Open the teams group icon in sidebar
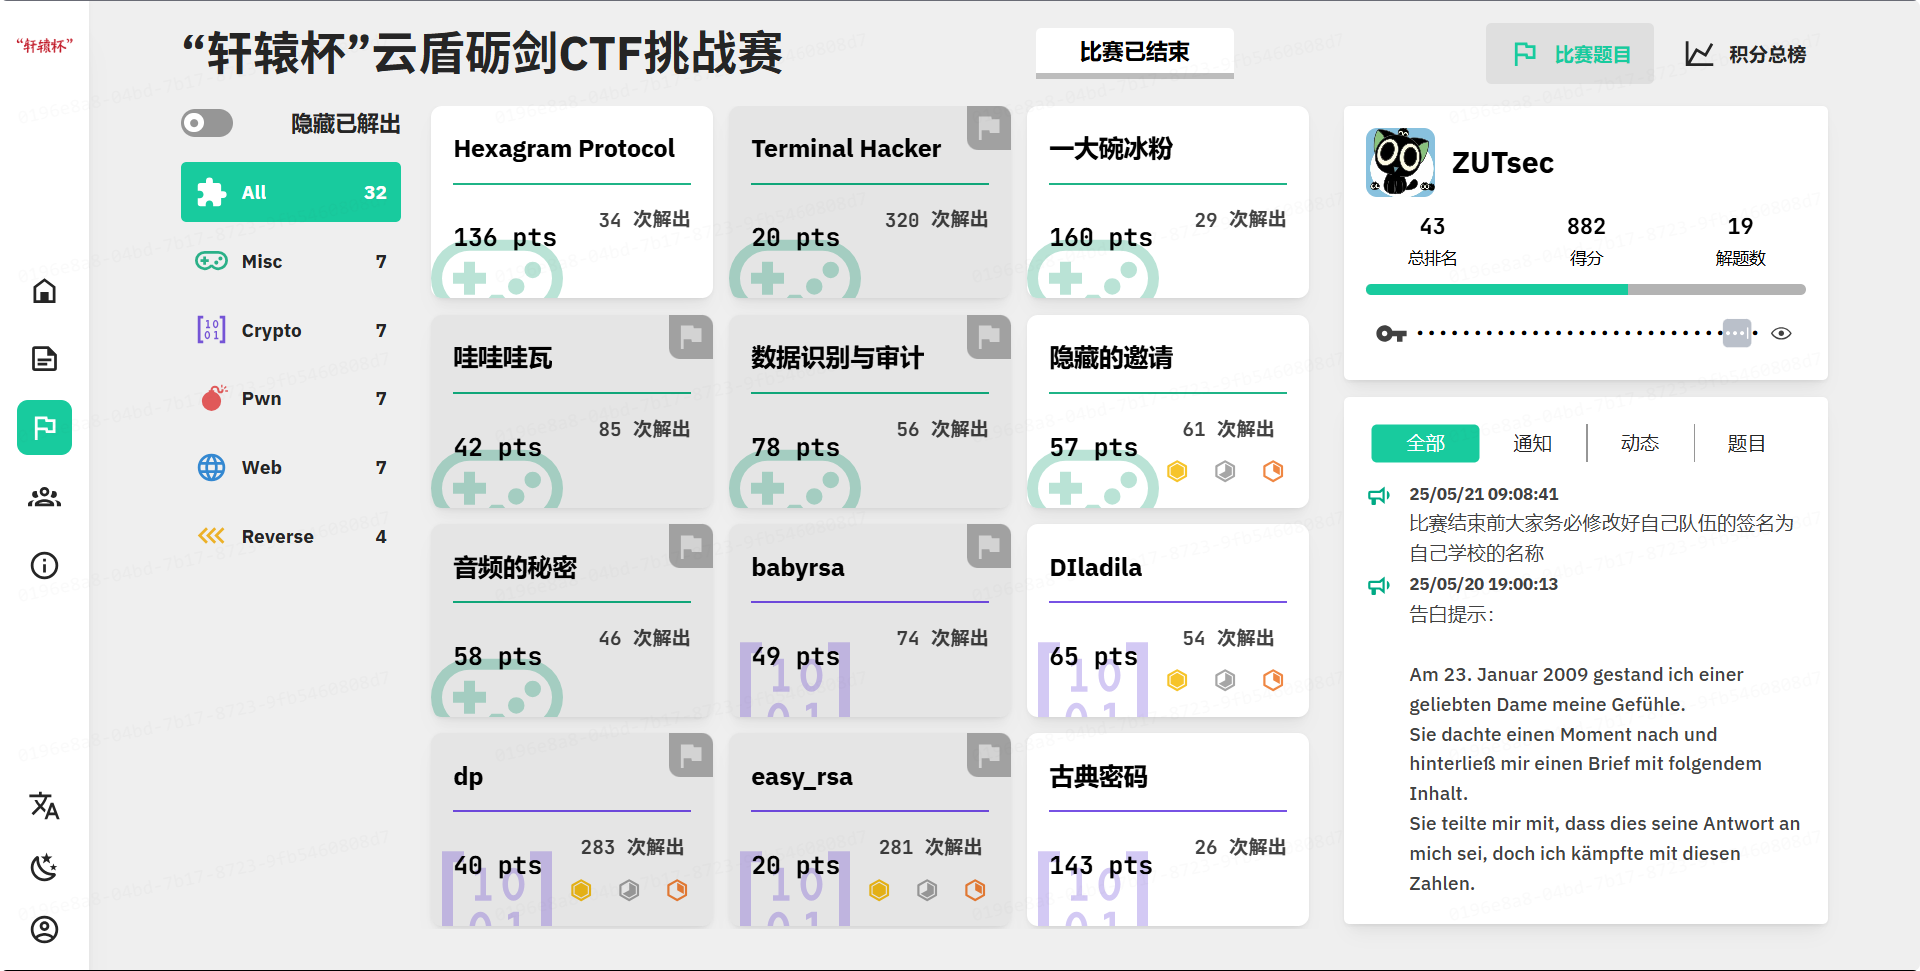 pyautogui.click(x=44, y=497)
